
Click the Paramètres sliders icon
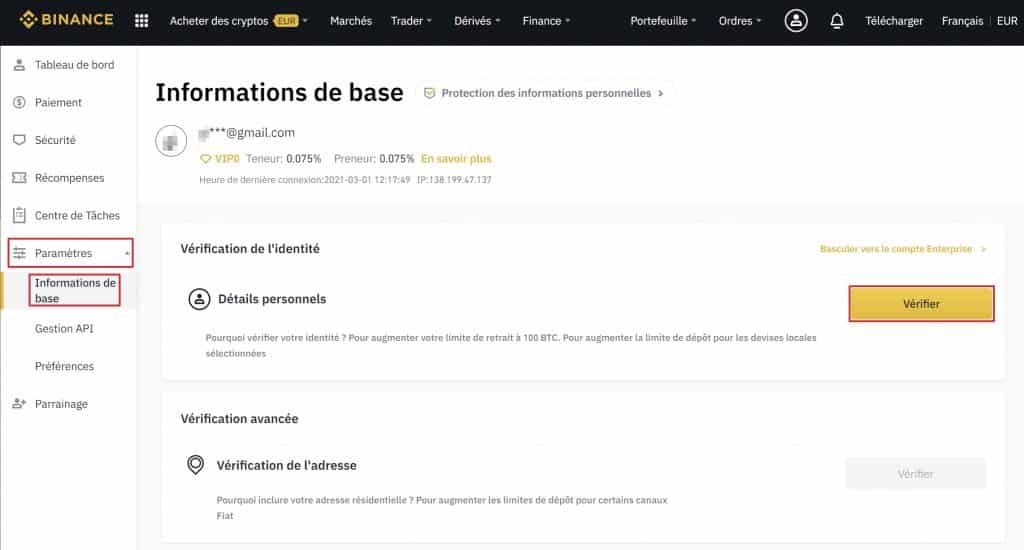tap(19, 253)
